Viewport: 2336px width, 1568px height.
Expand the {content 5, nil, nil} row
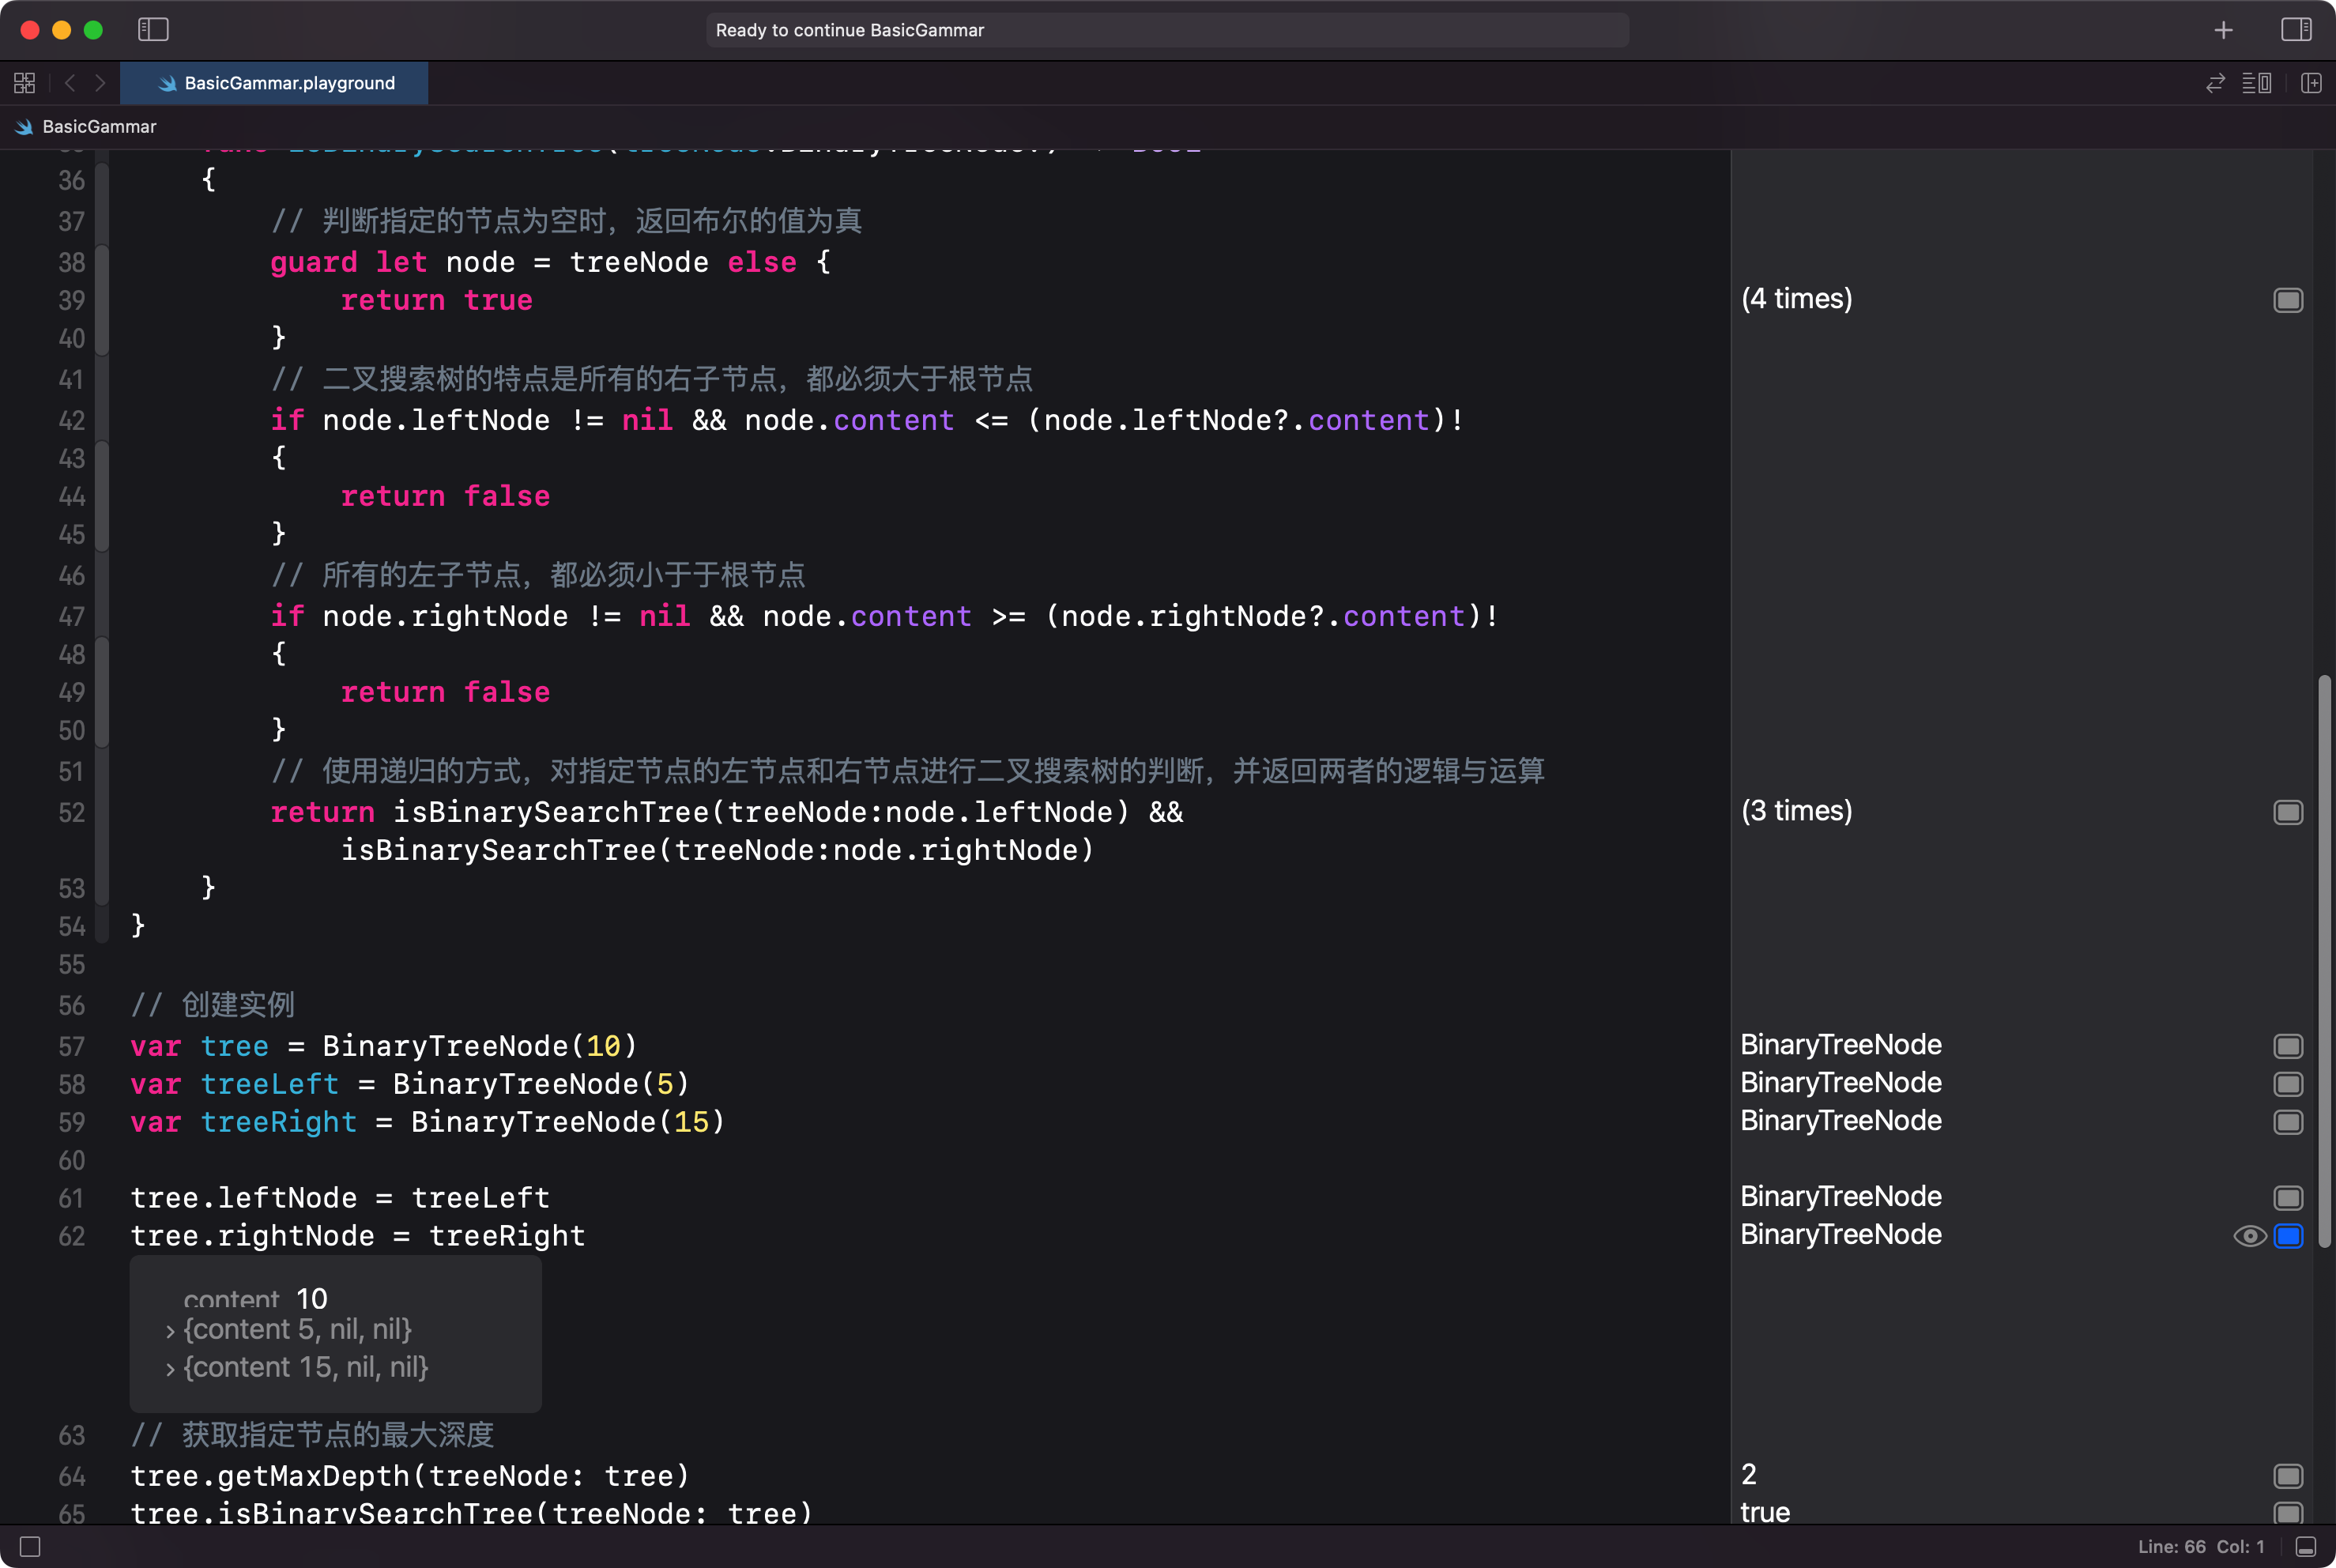170,1331
